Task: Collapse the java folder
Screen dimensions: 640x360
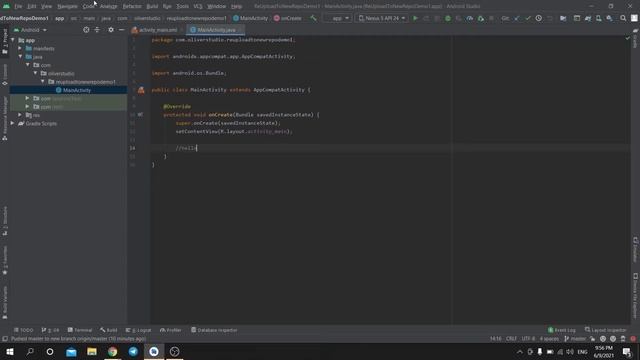Action: click(20, 56)
